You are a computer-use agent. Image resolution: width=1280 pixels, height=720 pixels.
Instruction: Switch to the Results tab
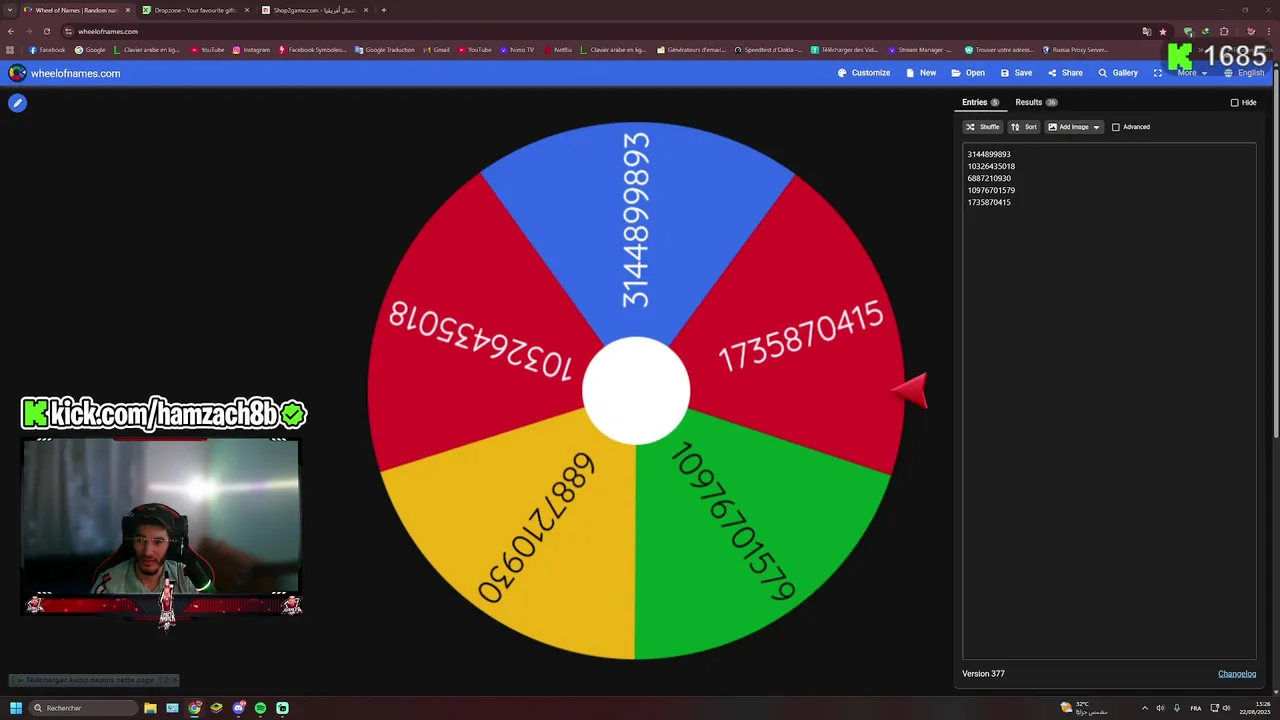(x=1036, y=102)
